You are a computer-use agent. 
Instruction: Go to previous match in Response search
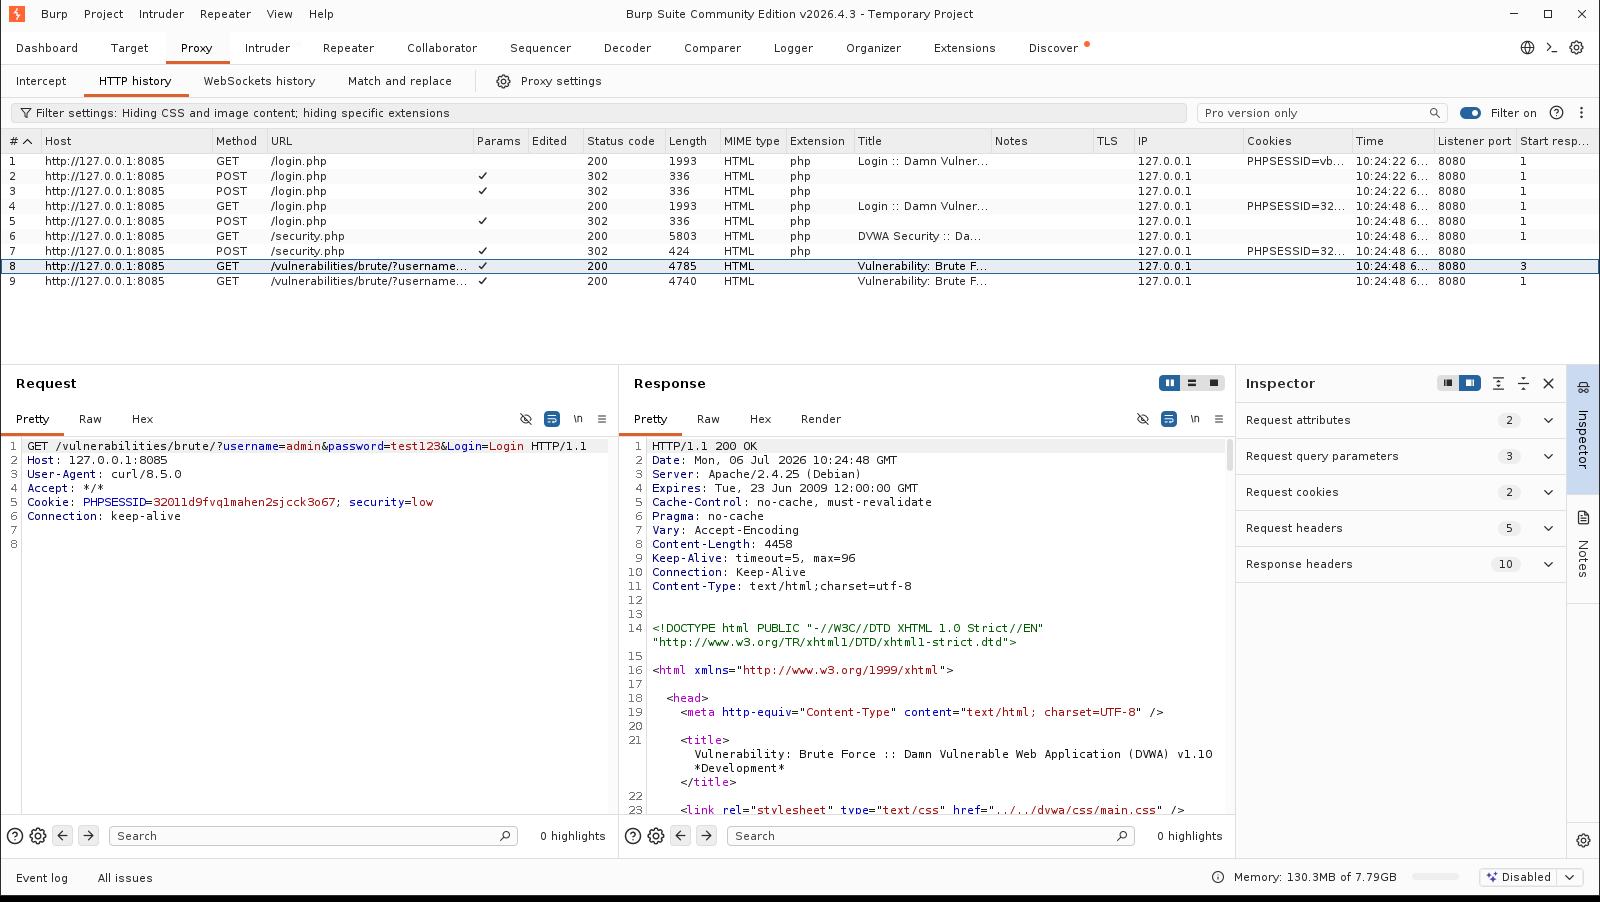coord(681,836)
